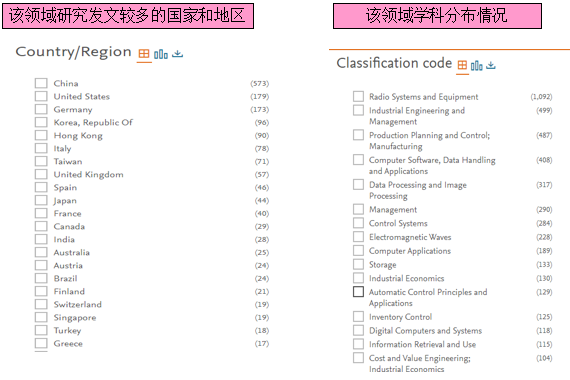
Task: Check Cost and Value Engineering checkbox
Action: click(358, 358)
